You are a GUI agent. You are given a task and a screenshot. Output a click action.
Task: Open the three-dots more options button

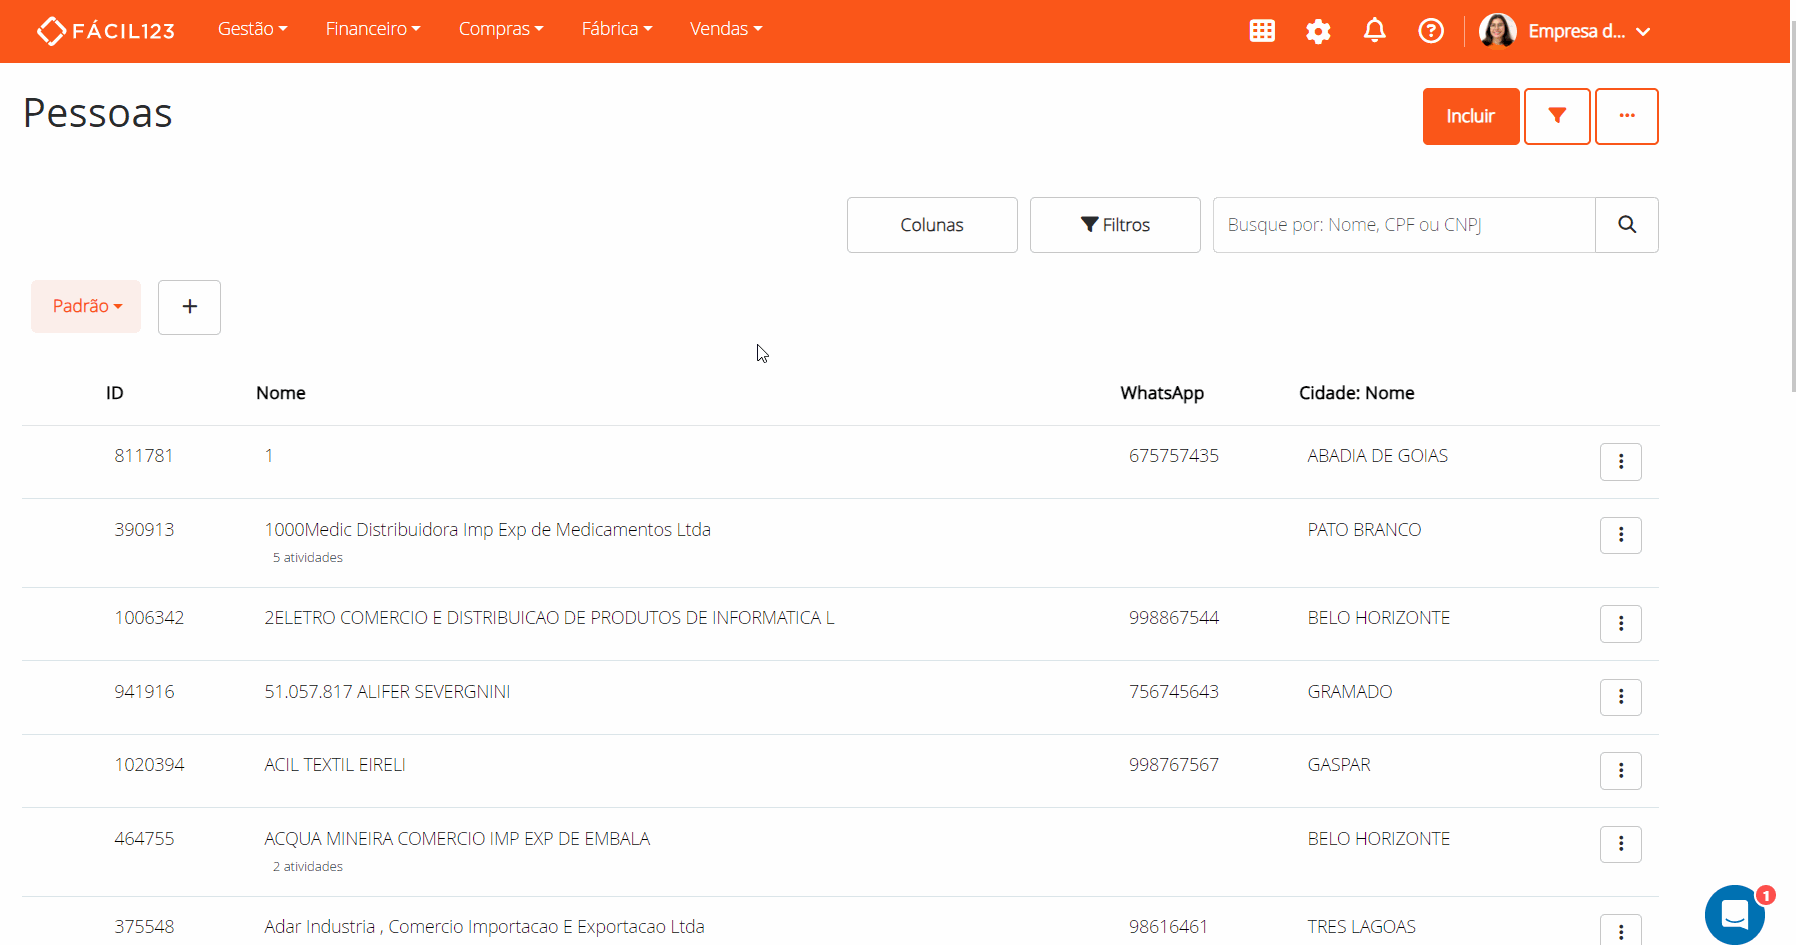click(1626, 116)
